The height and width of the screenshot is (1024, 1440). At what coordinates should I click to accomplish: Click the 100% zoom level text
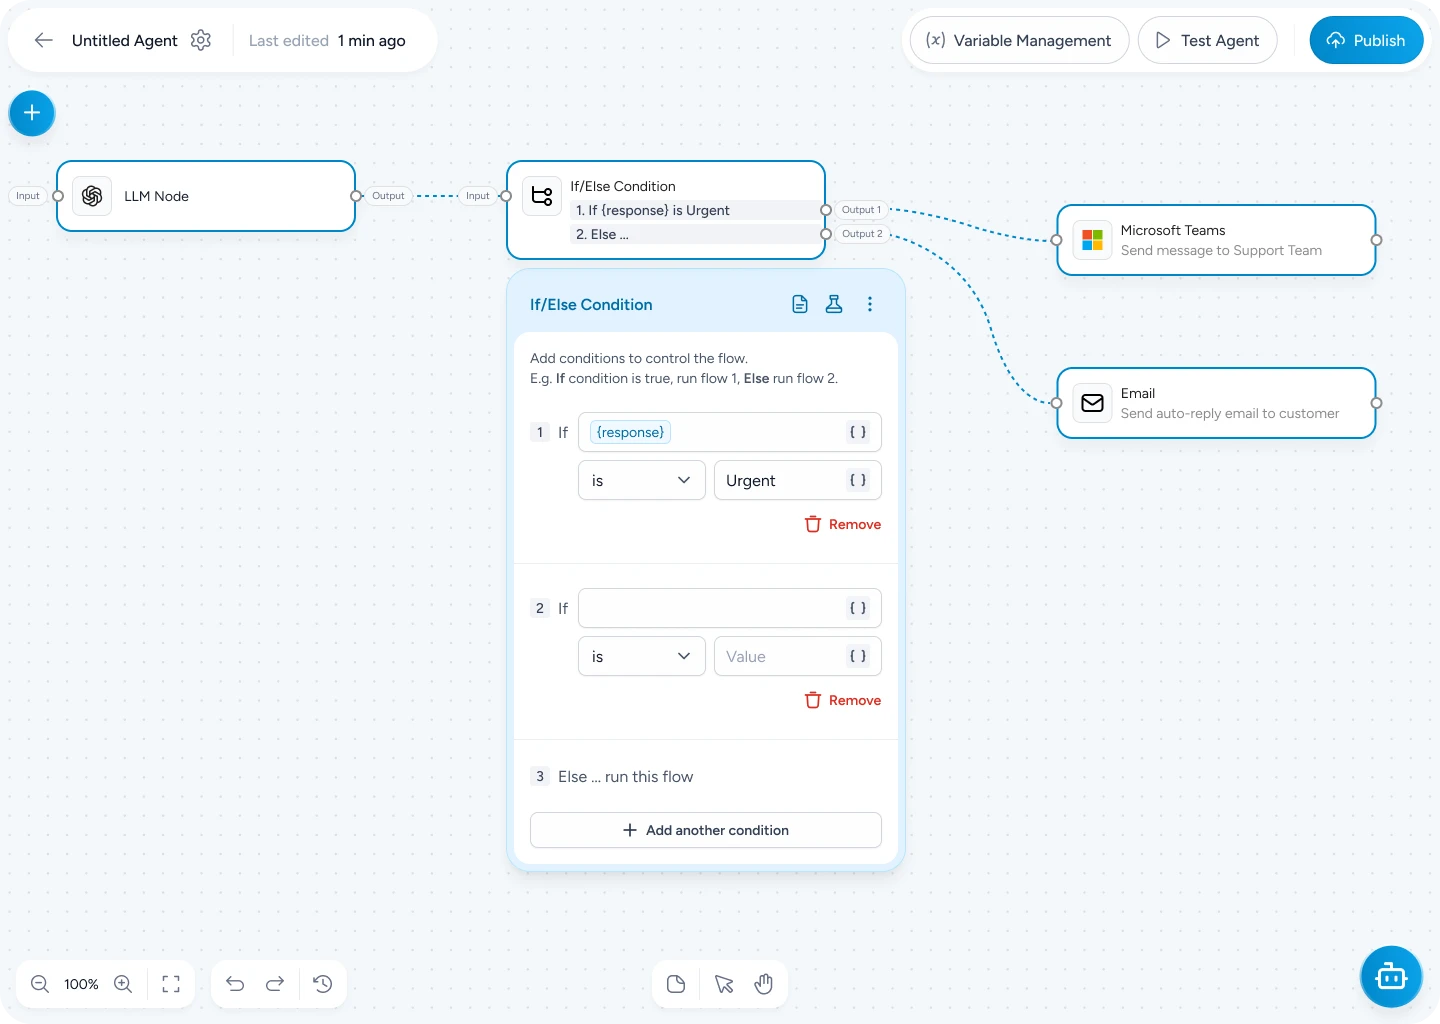[81, 984]
